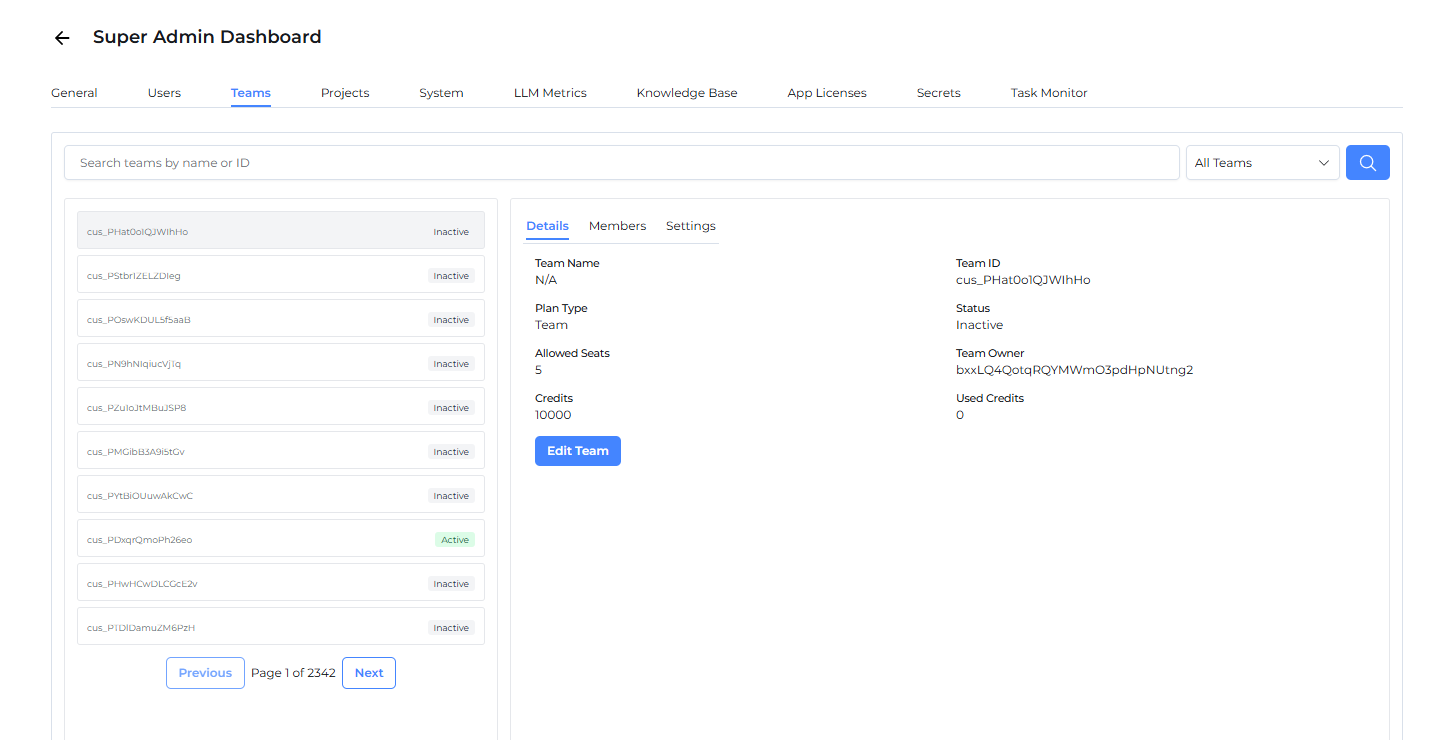Viewport: 1450px width, 740px height.
Task: Click the Super Admin Dashboard heading
Action: (x=207, y=37)
